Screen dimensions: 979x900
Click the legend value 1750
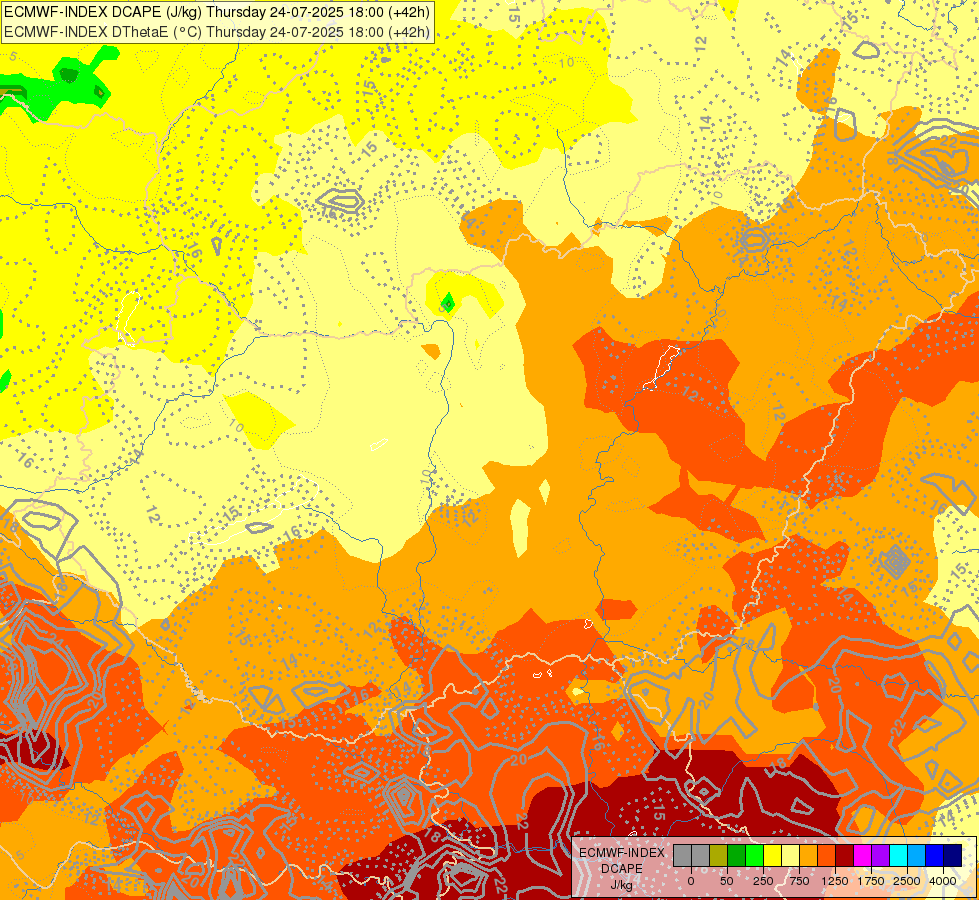(x=871, y=881)
